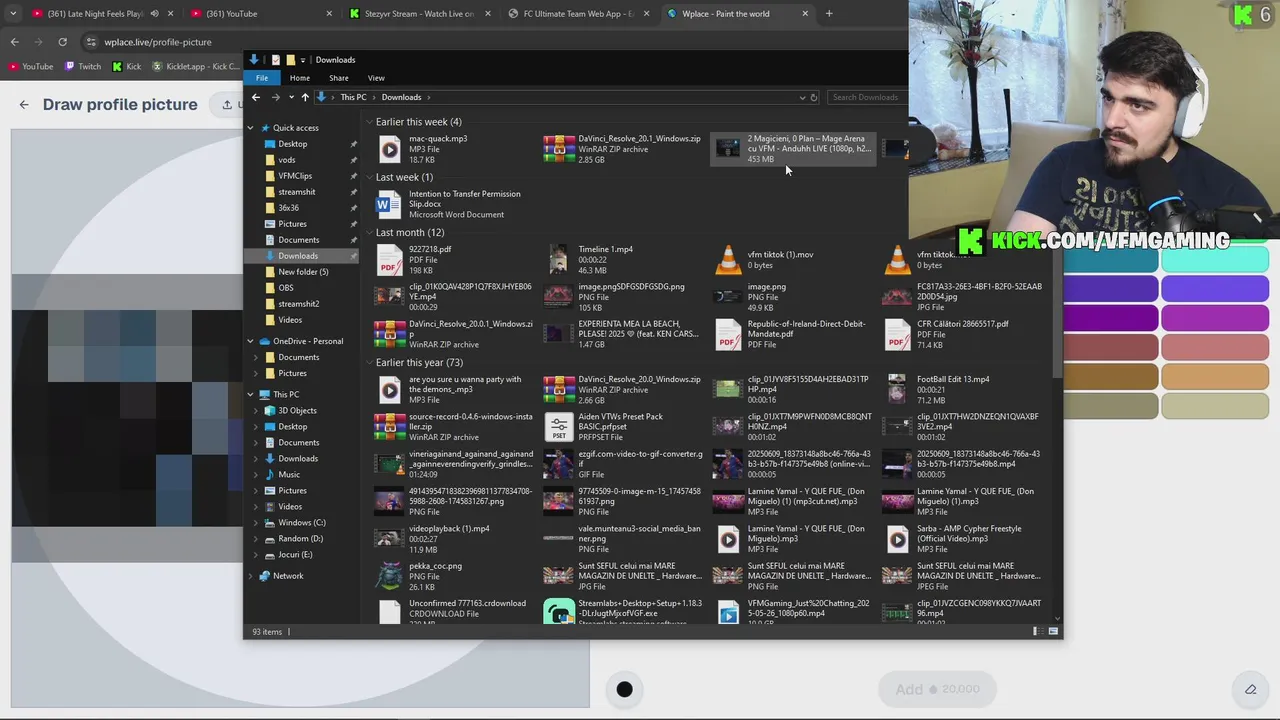Select Timeline 1.mp4 thumbnail
Screen dimensions: 1280x720
(559, 260)
